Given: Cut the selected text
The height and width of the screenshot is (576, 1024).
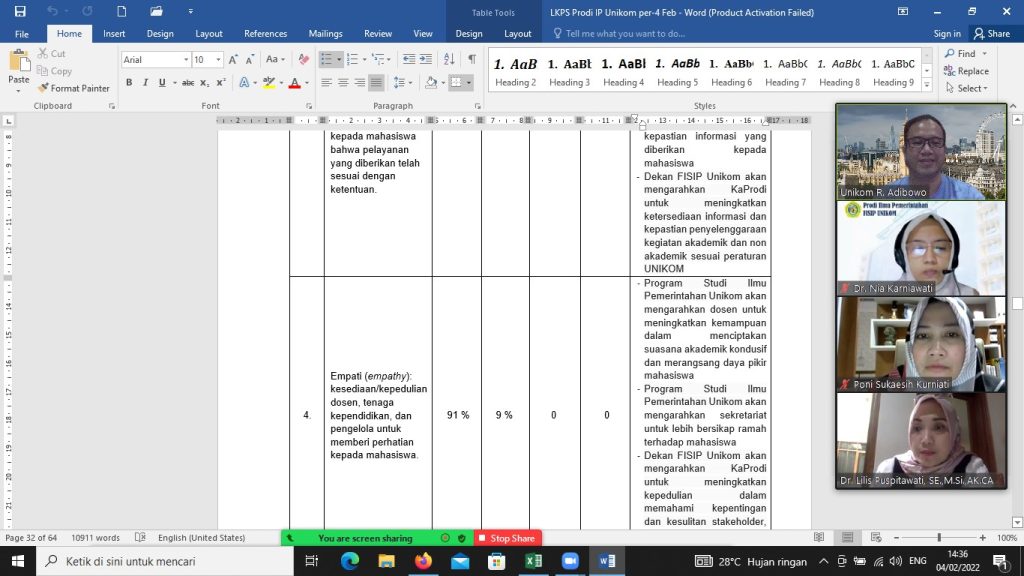Looking at the screenshot, I should coord(52,54).
